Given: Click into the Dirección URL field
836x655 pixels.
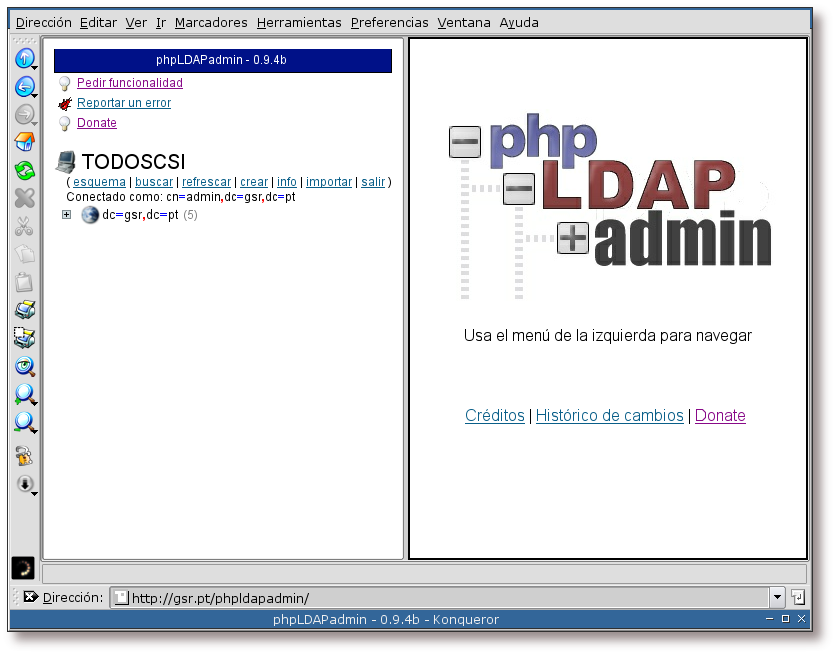Looking at the screenshot, I should point(440,597).
